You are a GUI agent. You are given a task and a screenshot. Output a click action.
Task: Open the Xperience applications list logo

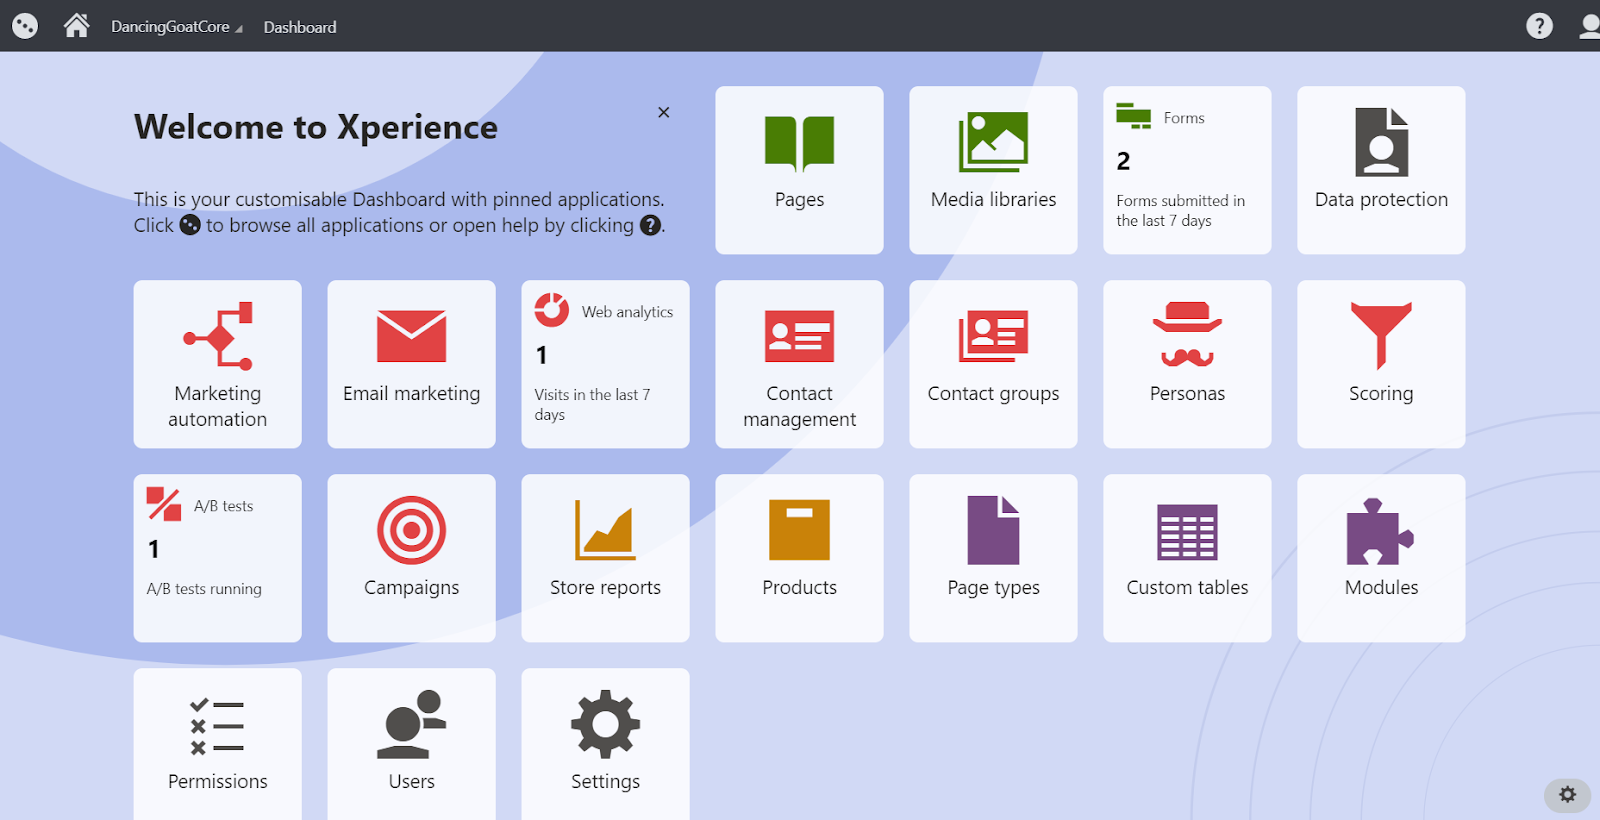25,26
